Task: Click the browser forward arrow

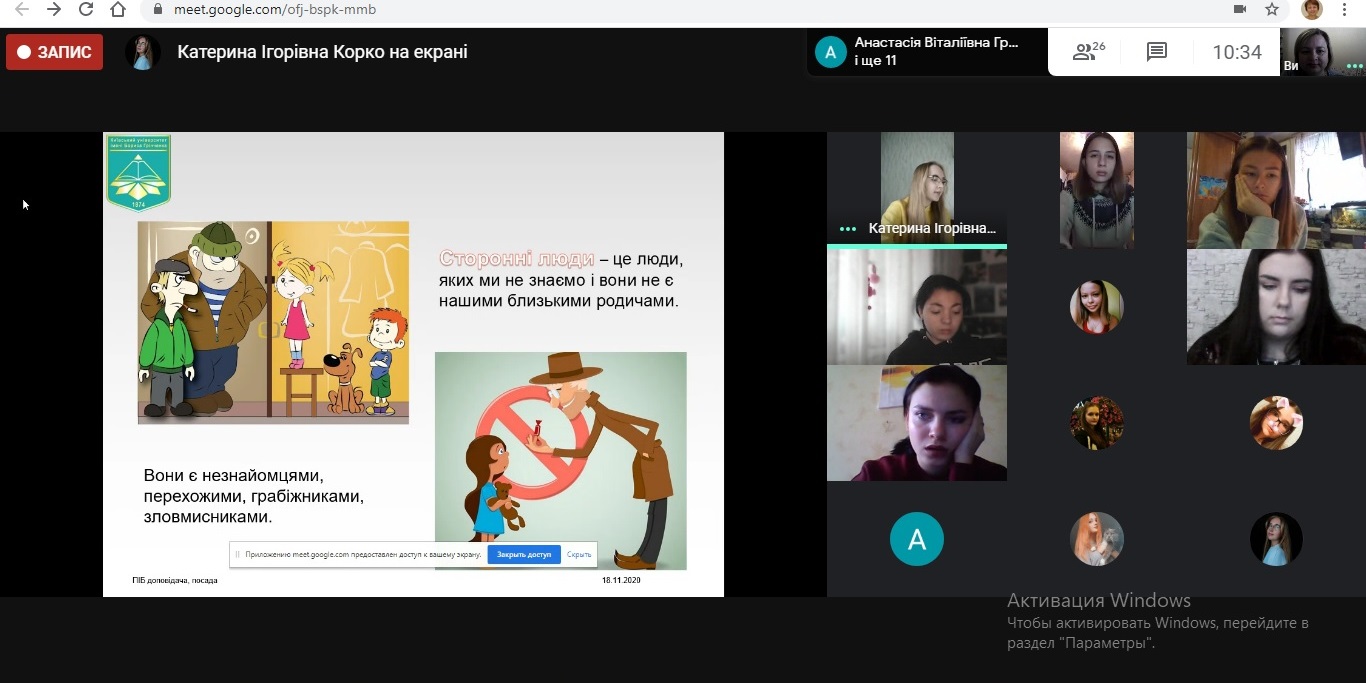Action: coord(54,10)
